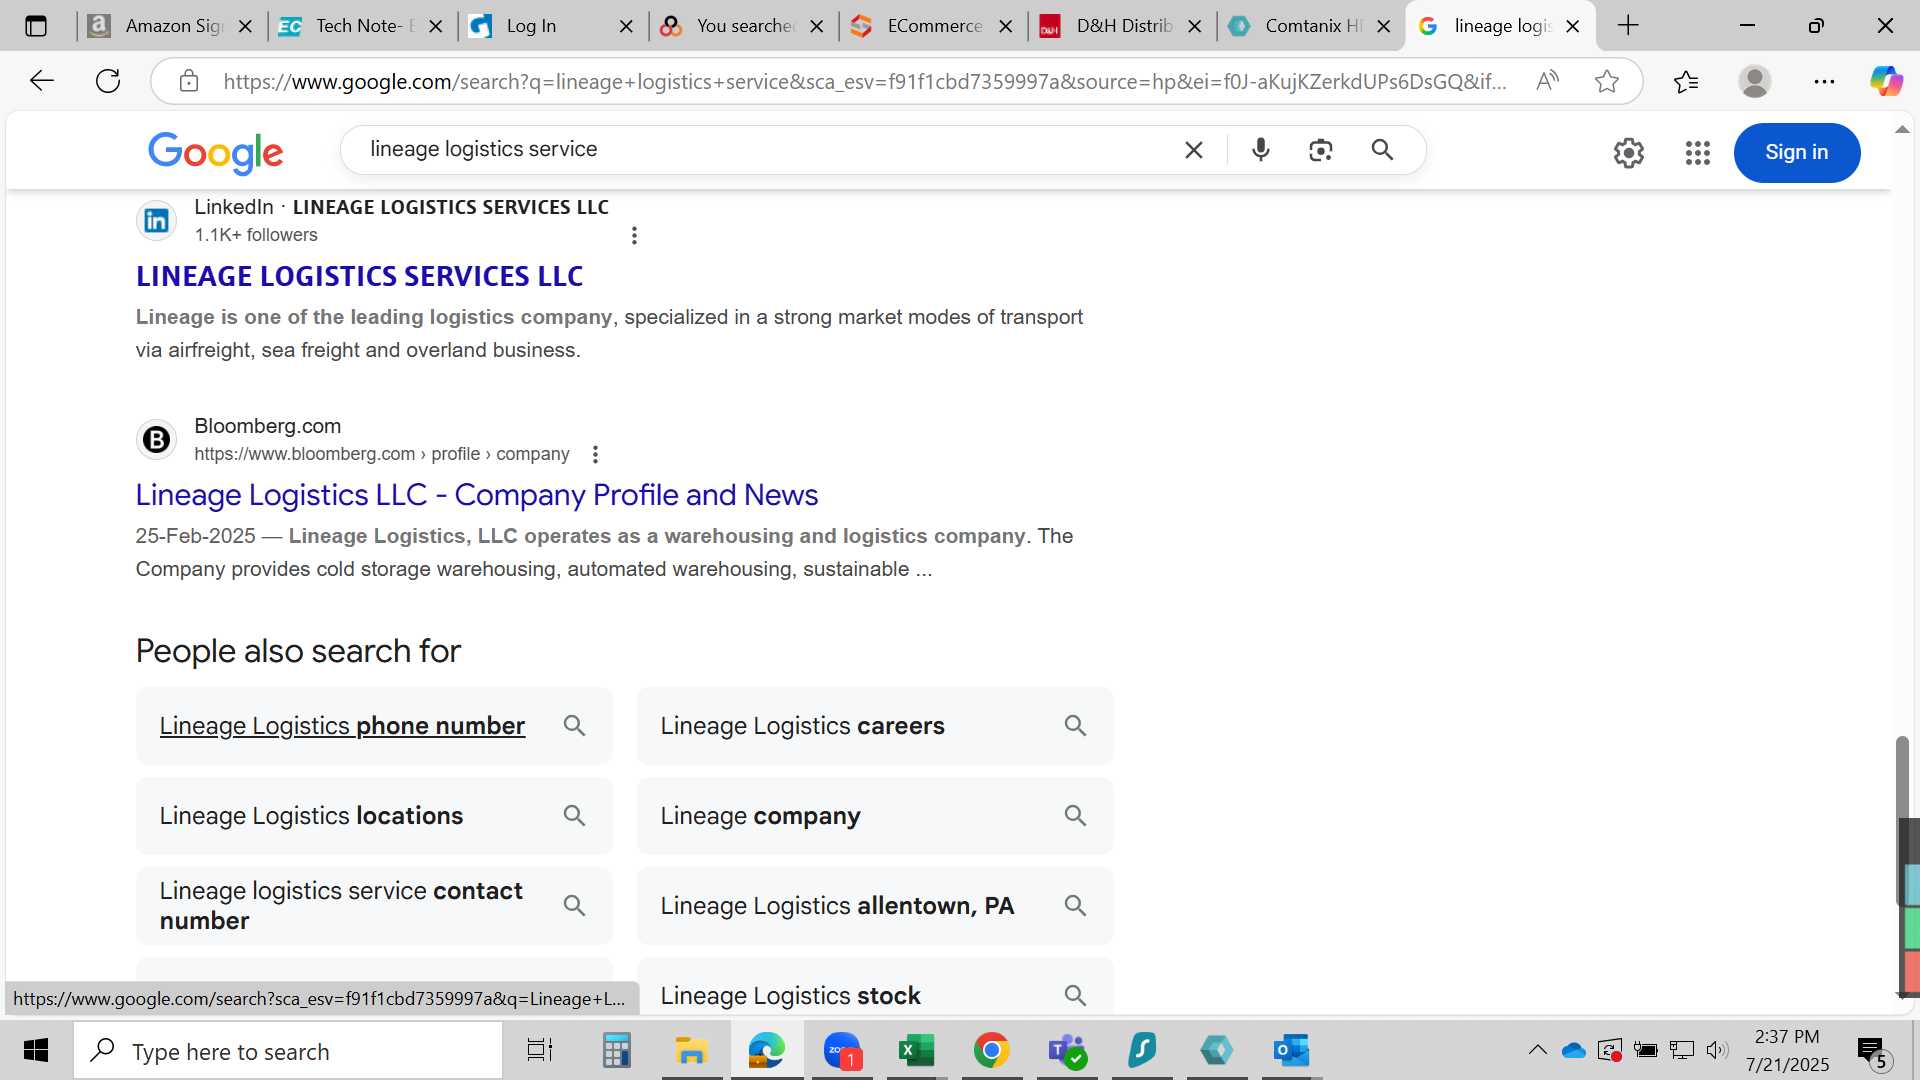Search Lineage Logistics allentown, PA suggestion

pyautogui.click(x=875, y=906)
